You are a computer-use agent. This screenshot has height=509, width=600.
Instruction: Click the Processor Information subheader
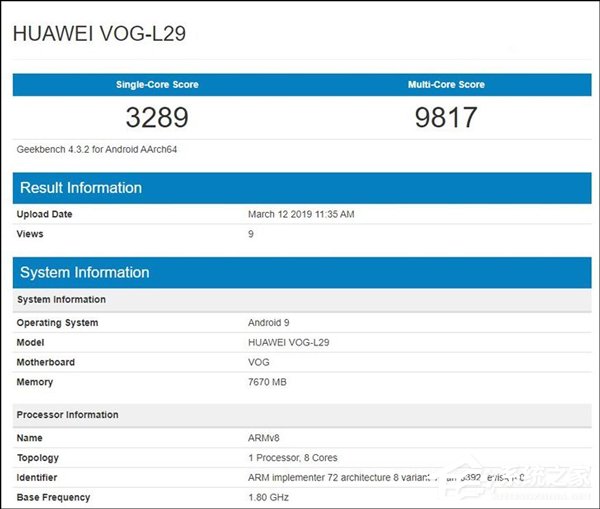302,415
